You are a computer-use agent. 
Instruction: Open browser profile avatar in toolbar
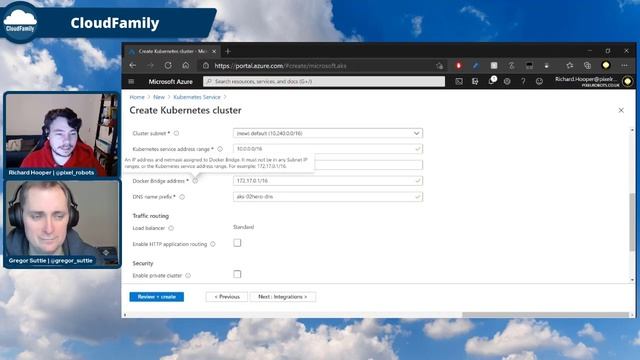(x=606, y=65)
